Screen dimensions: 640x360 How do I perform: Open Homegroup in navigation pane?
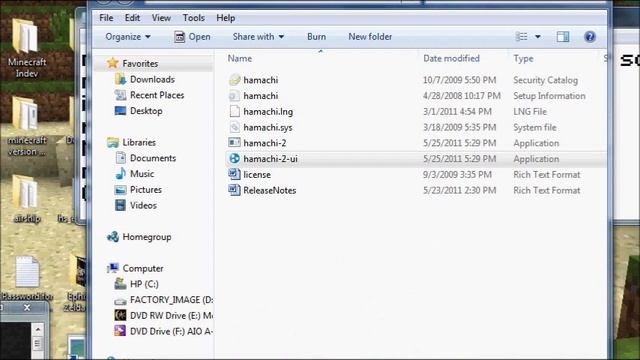(x=147, y=237)
